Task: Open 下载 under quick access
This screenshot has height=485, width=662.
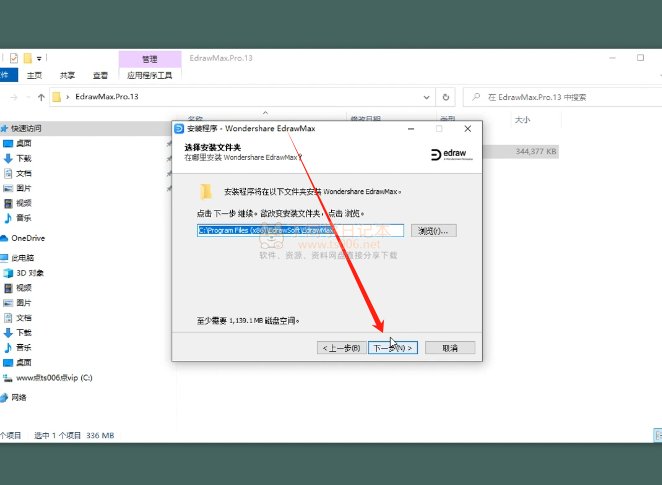Action: (x=24, y=158)
